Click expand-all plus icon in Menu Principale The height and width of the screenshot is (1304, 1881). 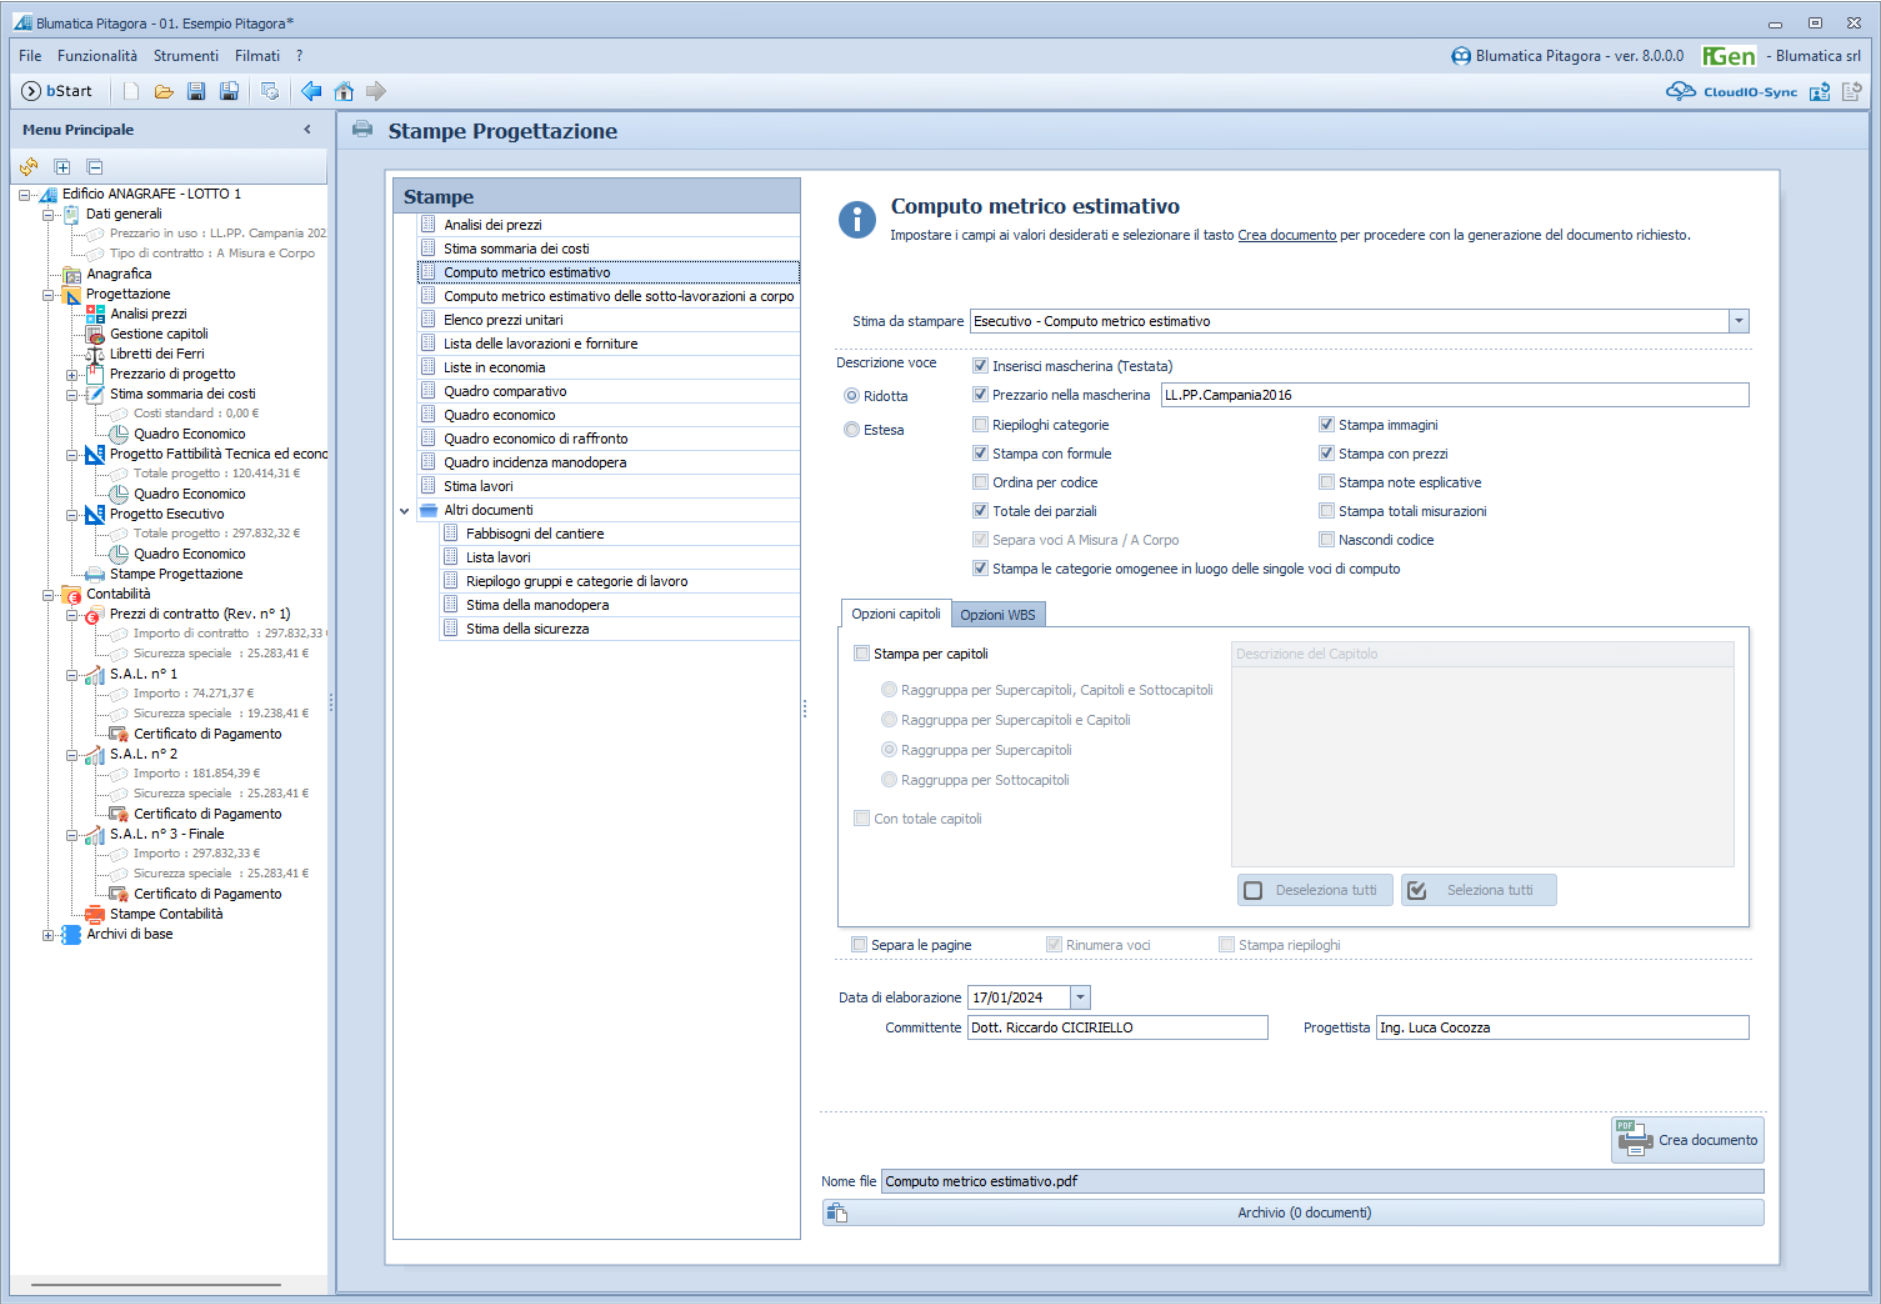(x=62, y=166)
